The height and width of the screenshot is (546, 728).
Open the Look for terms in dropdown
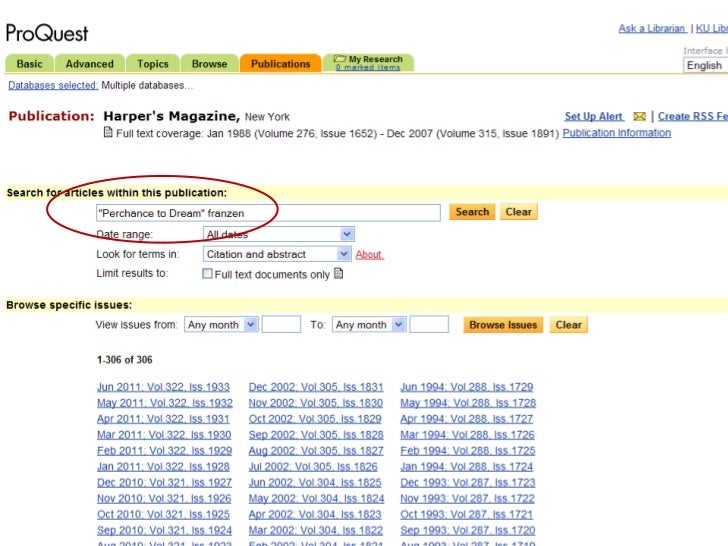[x=276, y=254]
